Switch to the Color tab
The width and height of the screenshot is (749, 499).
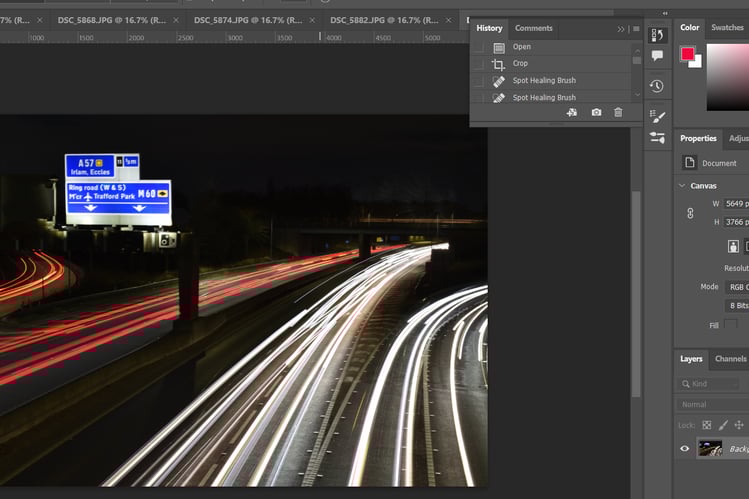(x=689, y=28)
